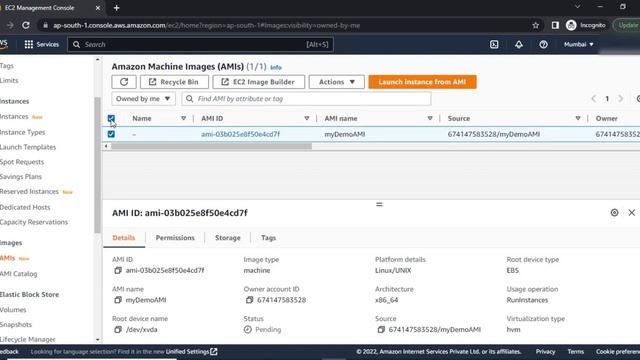
Task: Focus the Find AMI filter field
Action: pos(306,99)
